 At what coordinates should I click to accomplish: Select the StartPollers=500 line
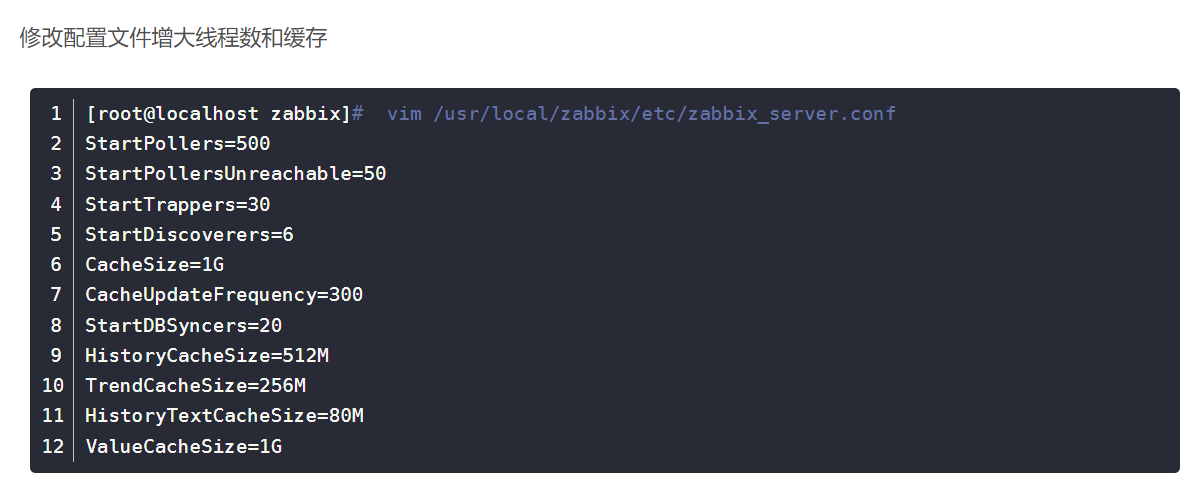178,143
